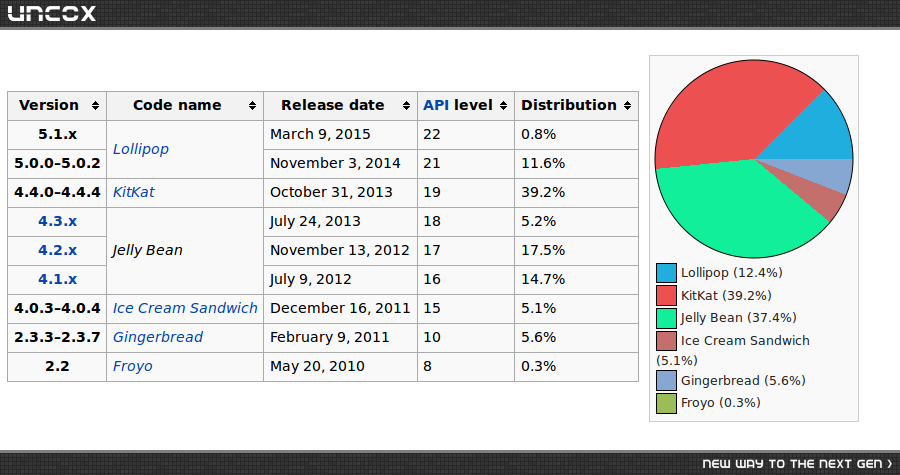Select the 'October 31, 2013' date cell
The image size is (900, 475).
(x=340, y=192)
